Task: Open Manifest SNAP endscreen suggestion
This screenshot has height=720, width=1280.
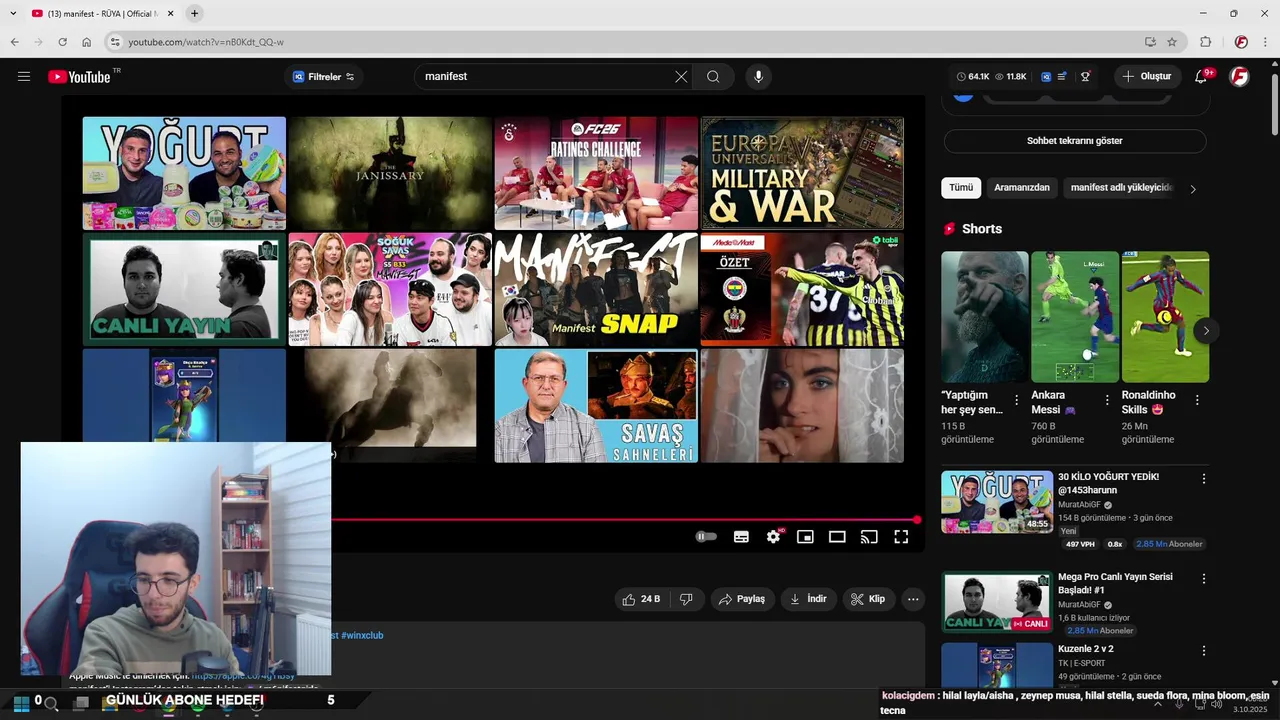Action: tap(596, 289)
